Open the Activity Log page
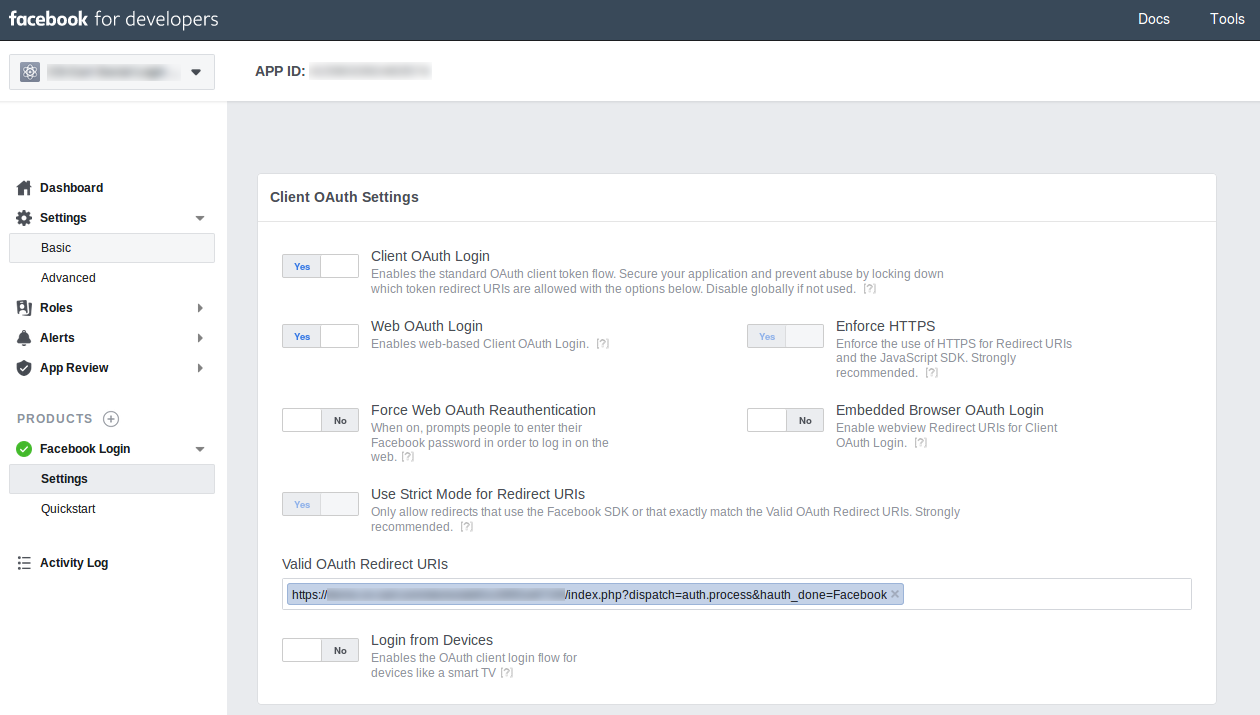This screenshot has height=715, width=1260. pos(74,563)
